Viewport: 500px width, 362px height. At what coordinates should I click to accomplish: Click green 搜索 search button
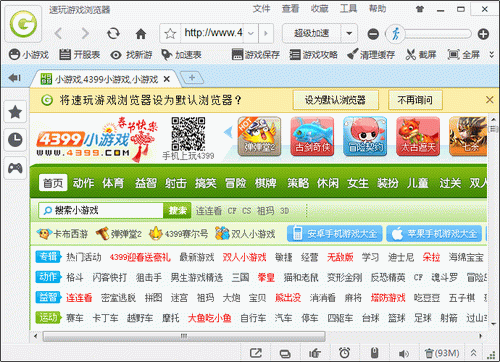[177, 210]
